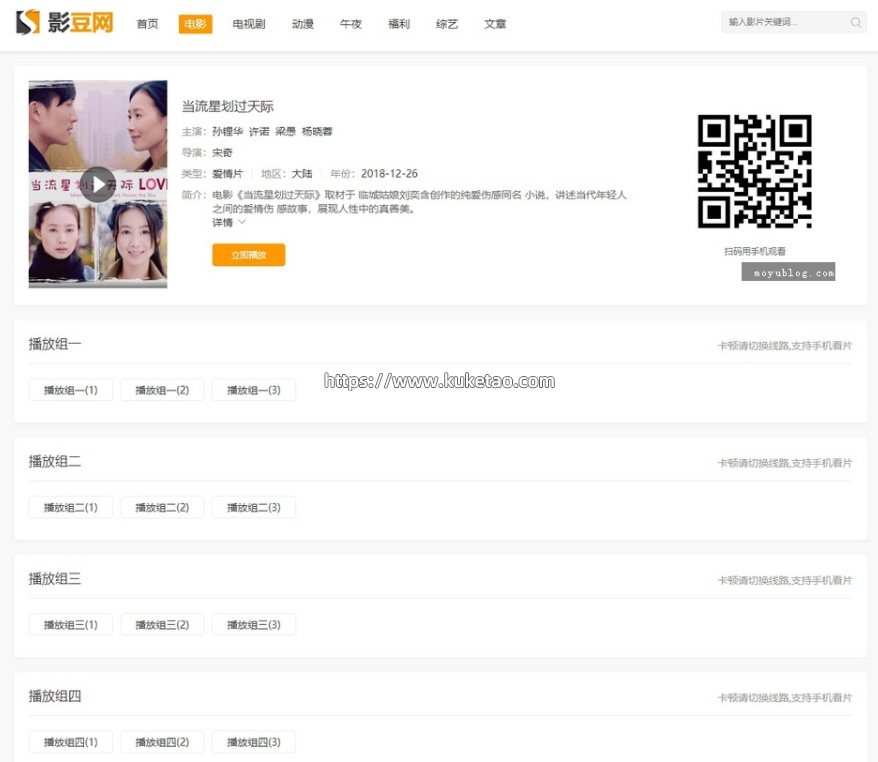The width and height of the screenshot is (878, 762).
Task: Click actor link 杨晓蓉
Action: coord(317,132)
